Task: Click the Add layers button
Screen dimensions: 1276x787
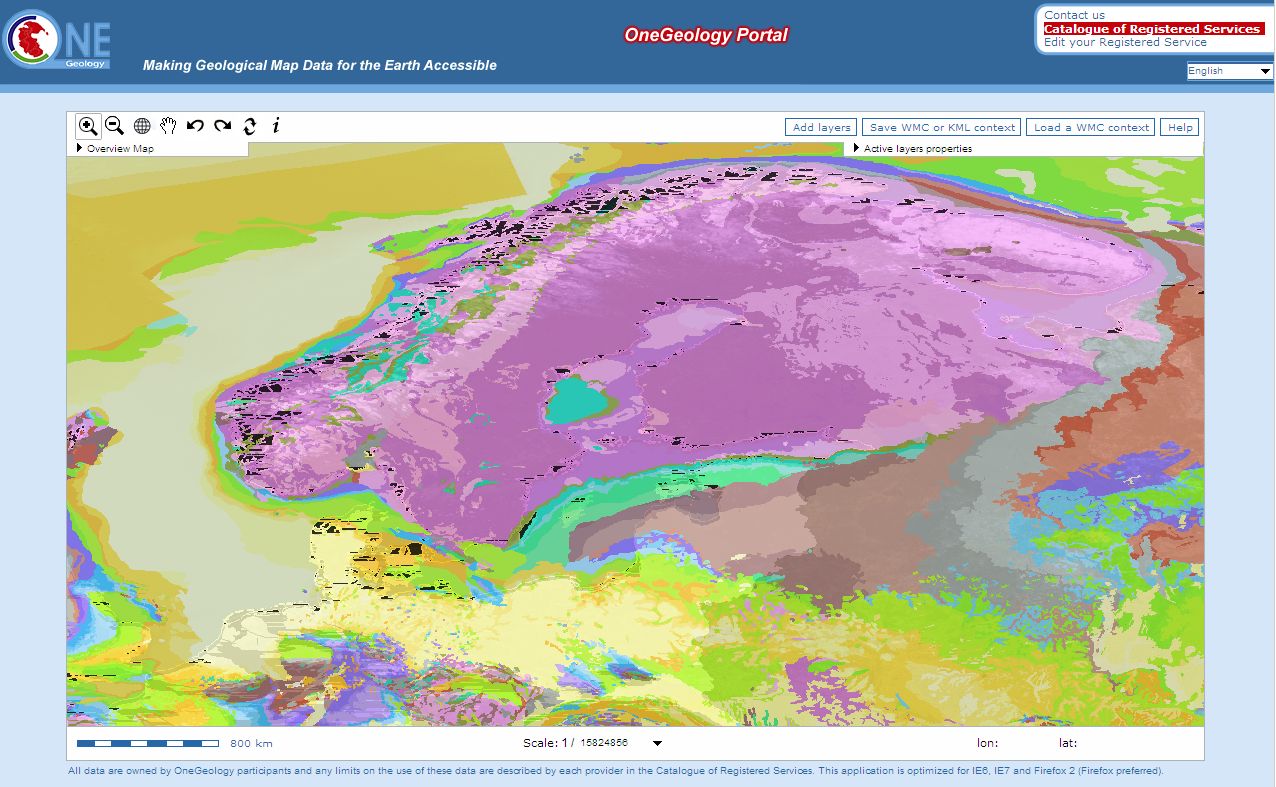Action: coord(821,128)
